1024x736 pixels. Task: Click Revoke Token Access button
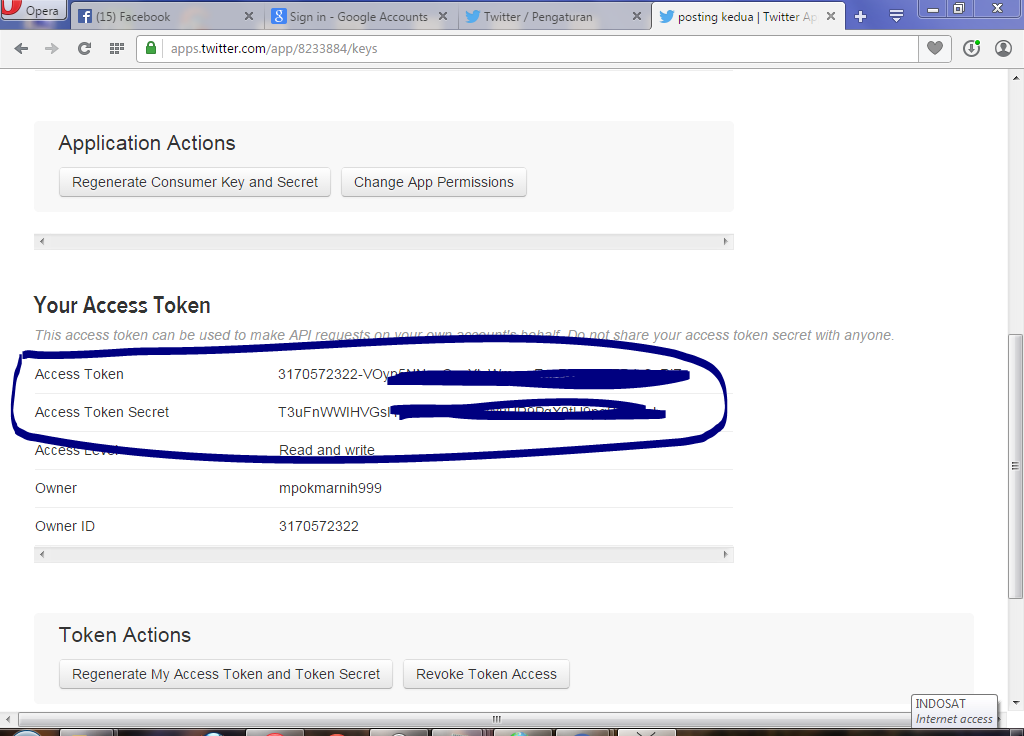click(487, 674)
